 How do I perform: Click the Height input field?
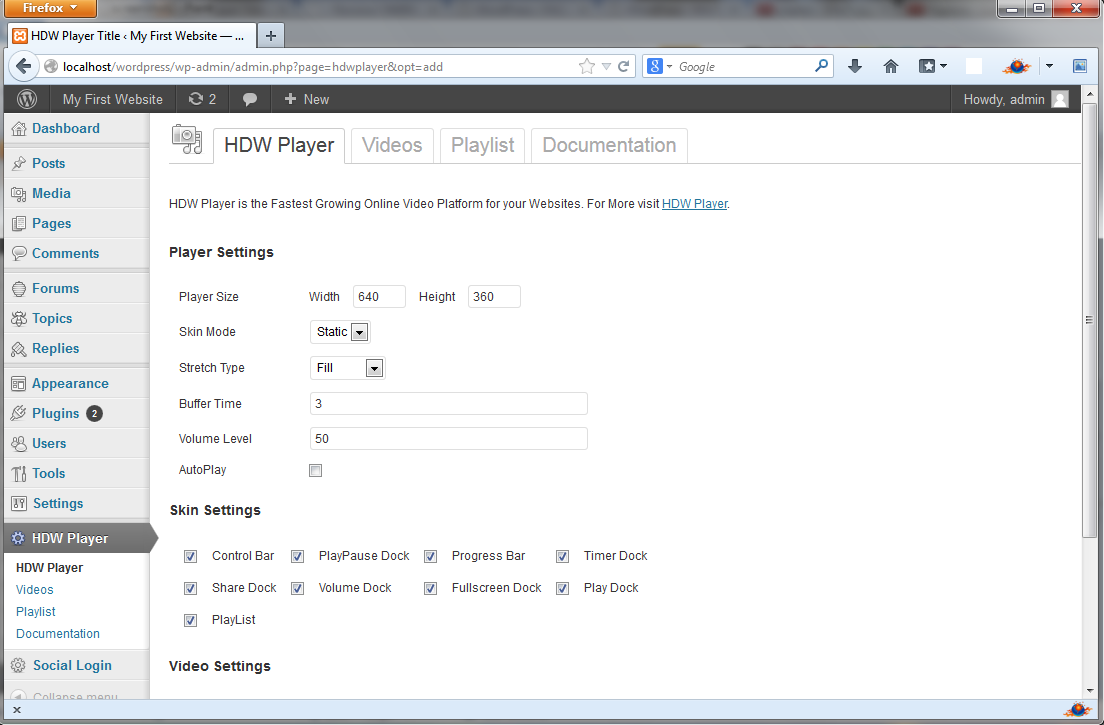tap(494, 297)
